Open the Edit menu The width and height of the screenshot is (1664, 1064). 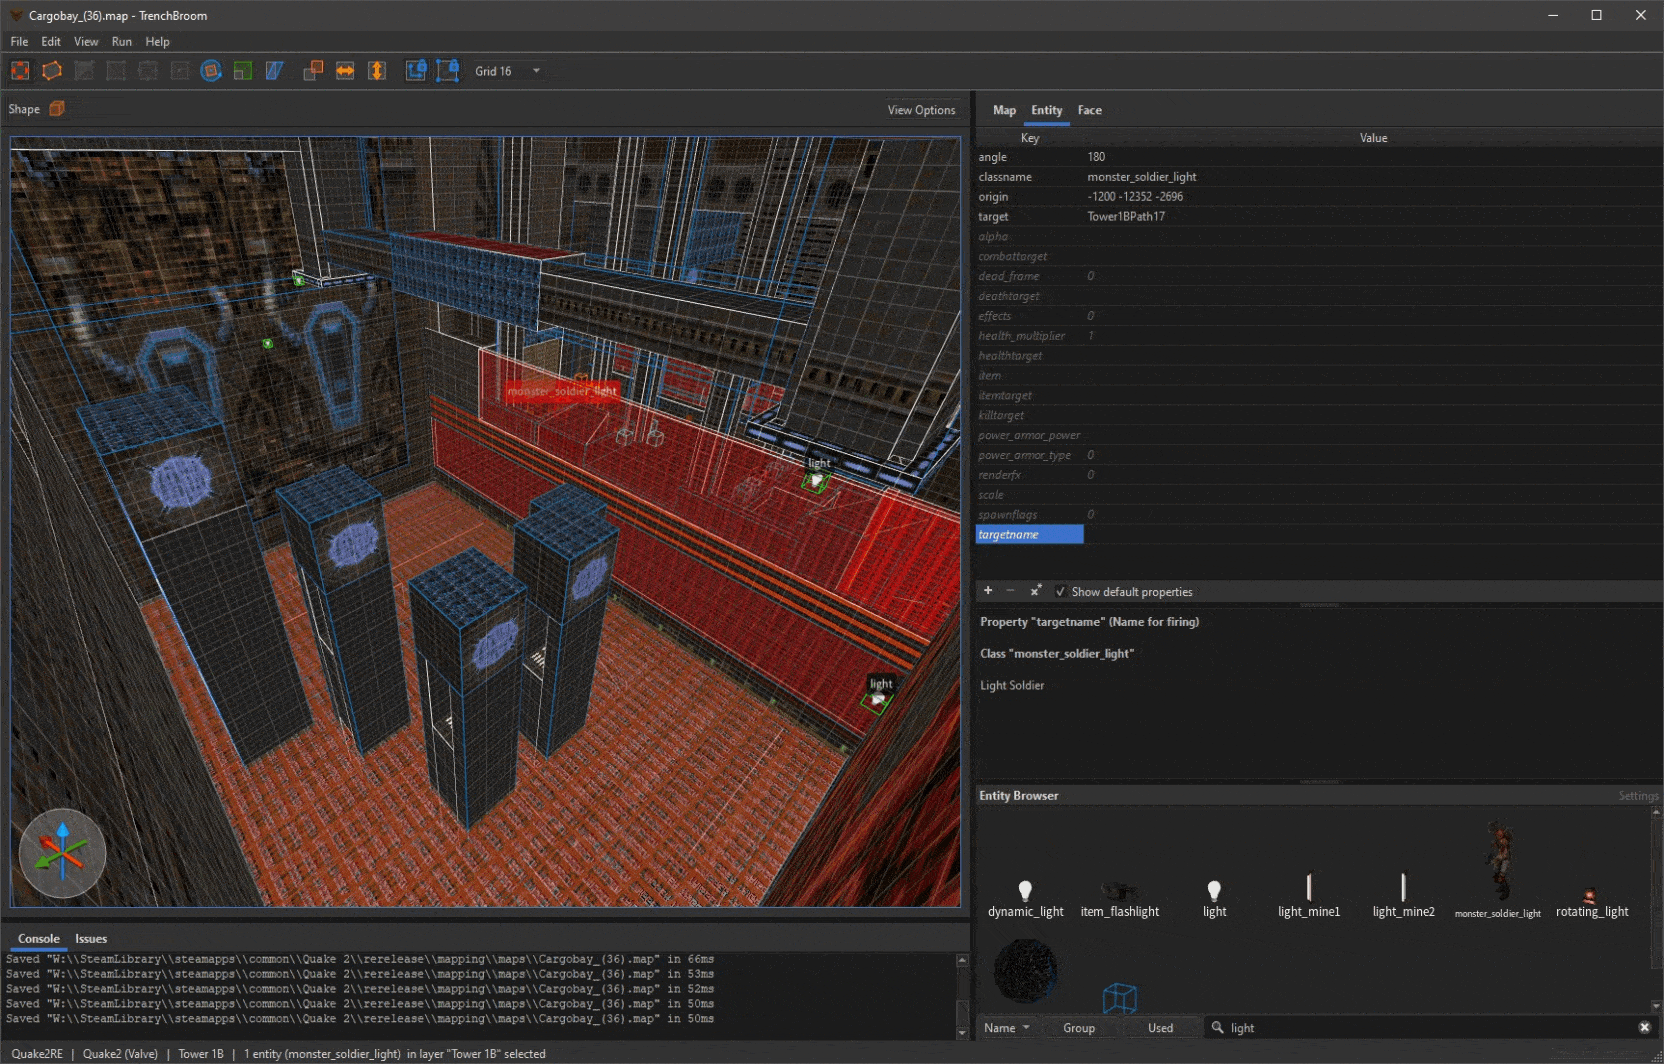coord(51,42)
